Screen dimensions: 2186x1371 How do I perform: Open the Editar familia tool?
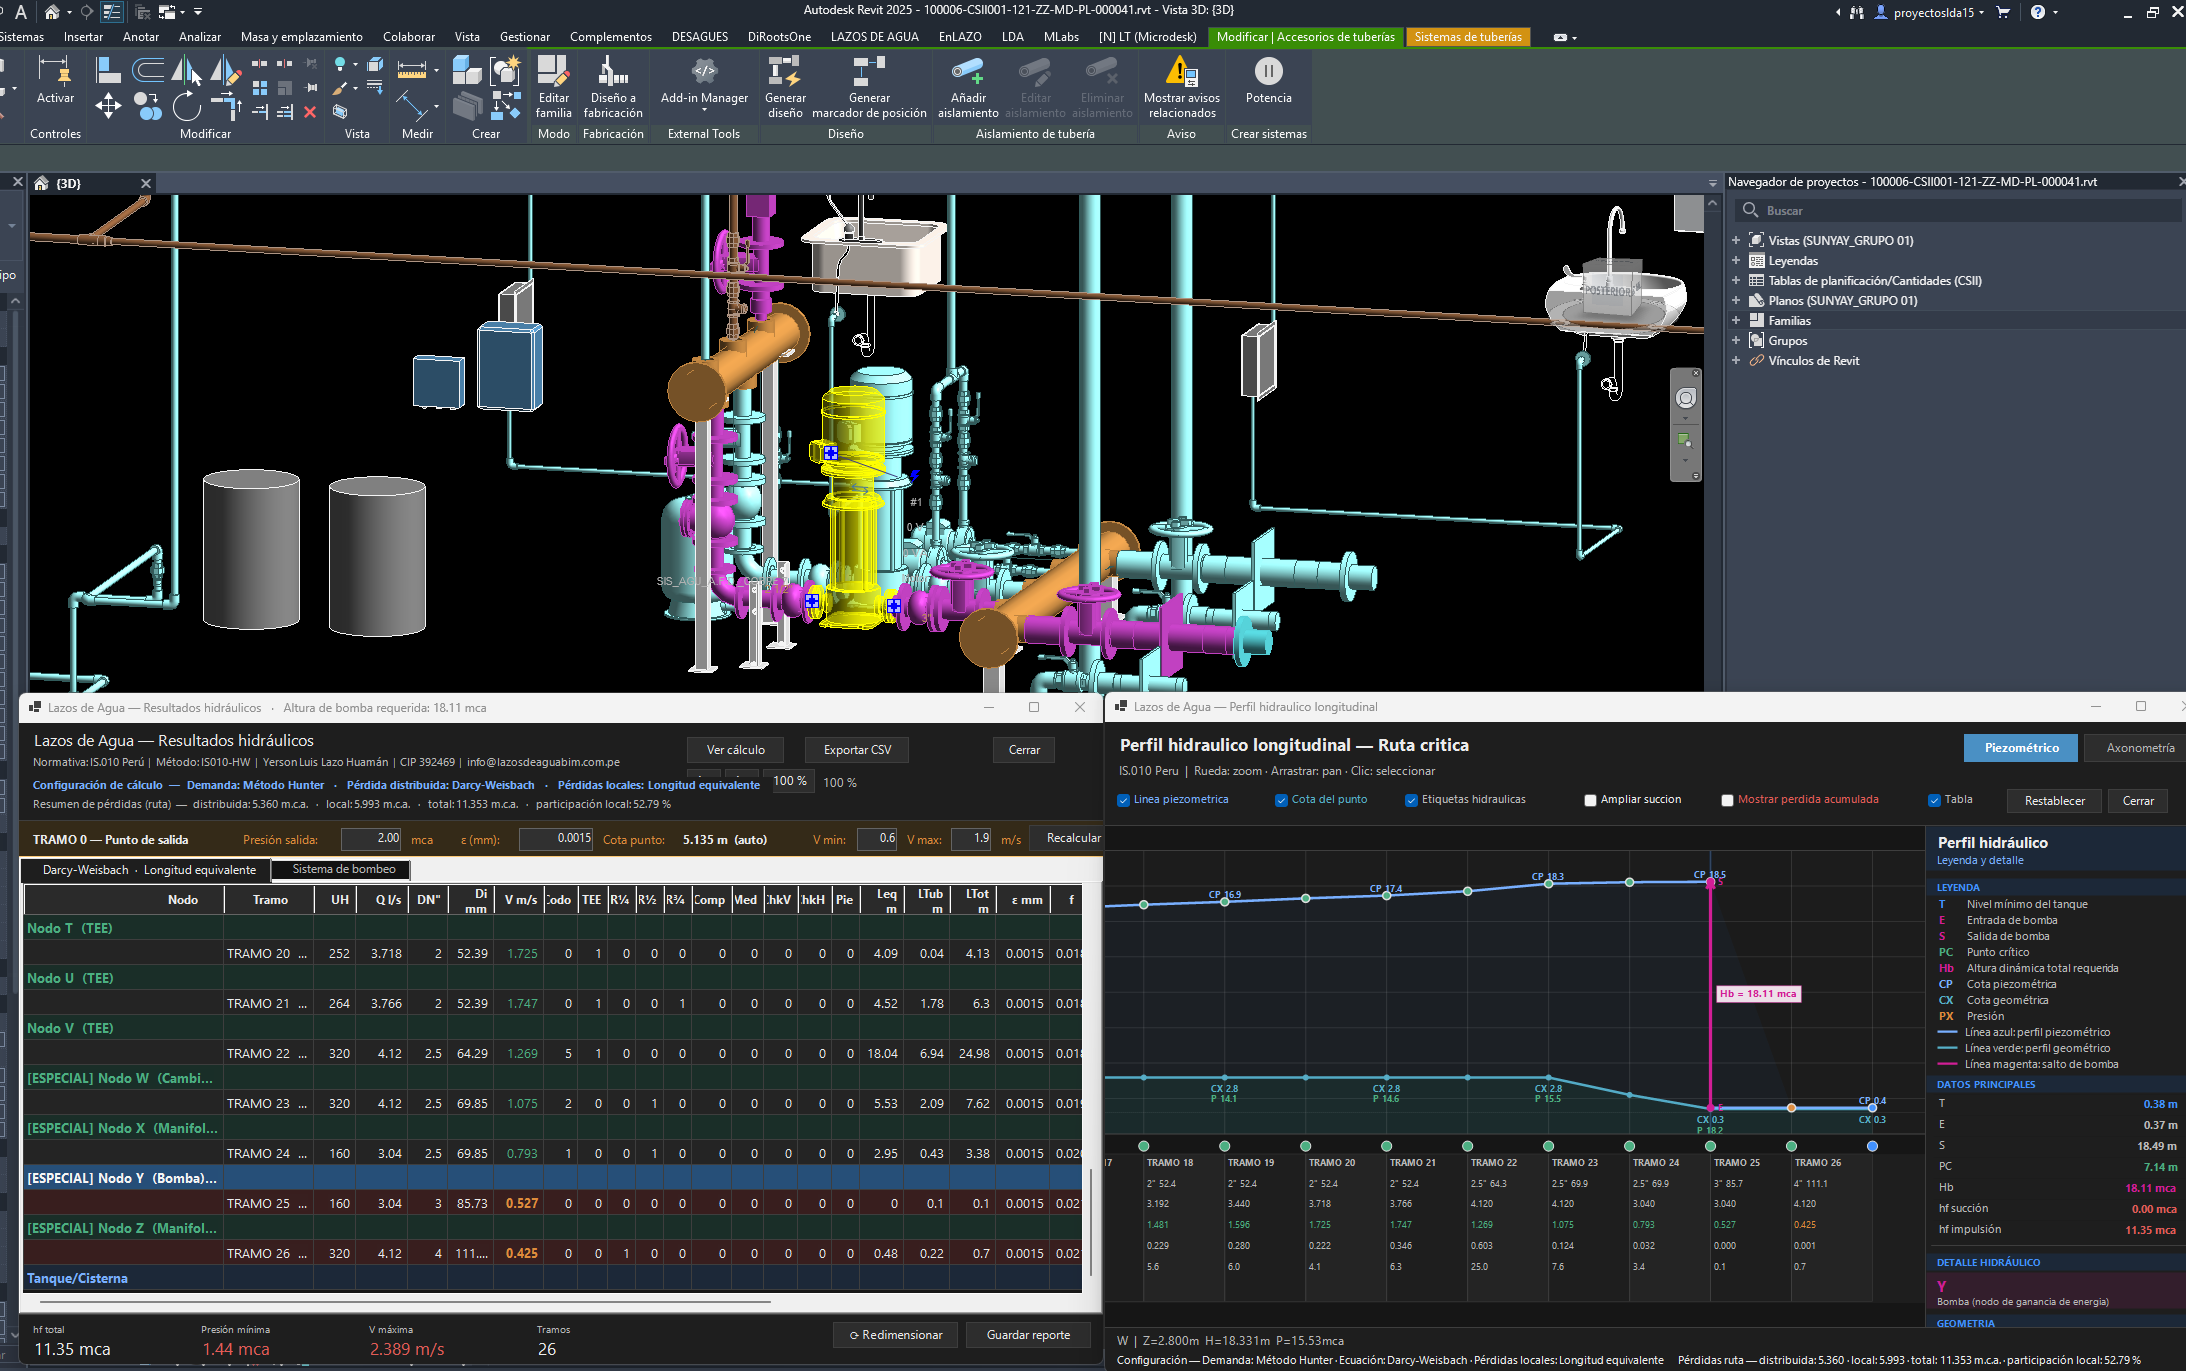pos(553,87)
